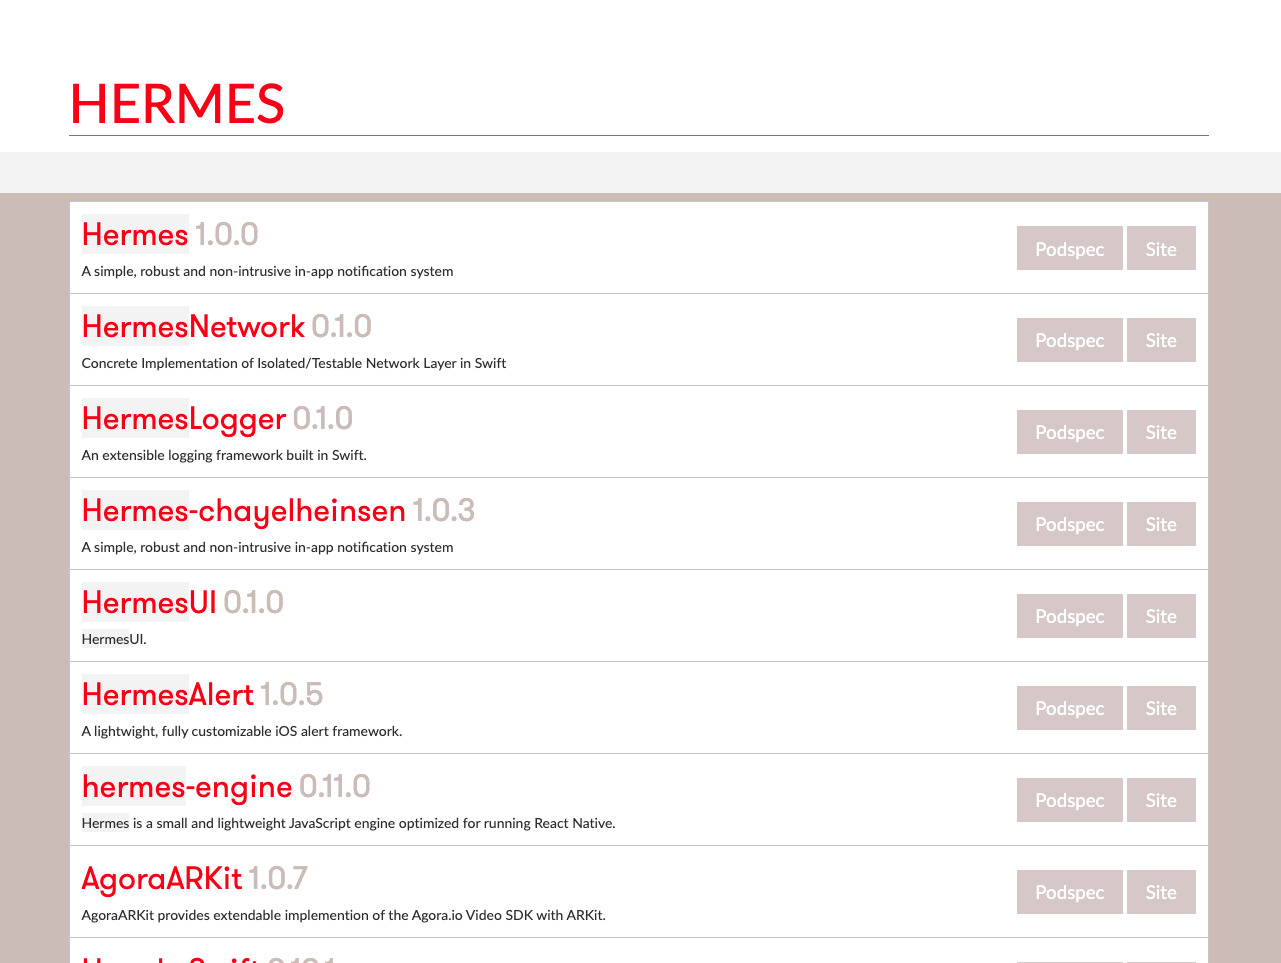Open the AgoraARKit pod link
The width and height of the screenshot is (1281, 963).
[x=162, y=879]
